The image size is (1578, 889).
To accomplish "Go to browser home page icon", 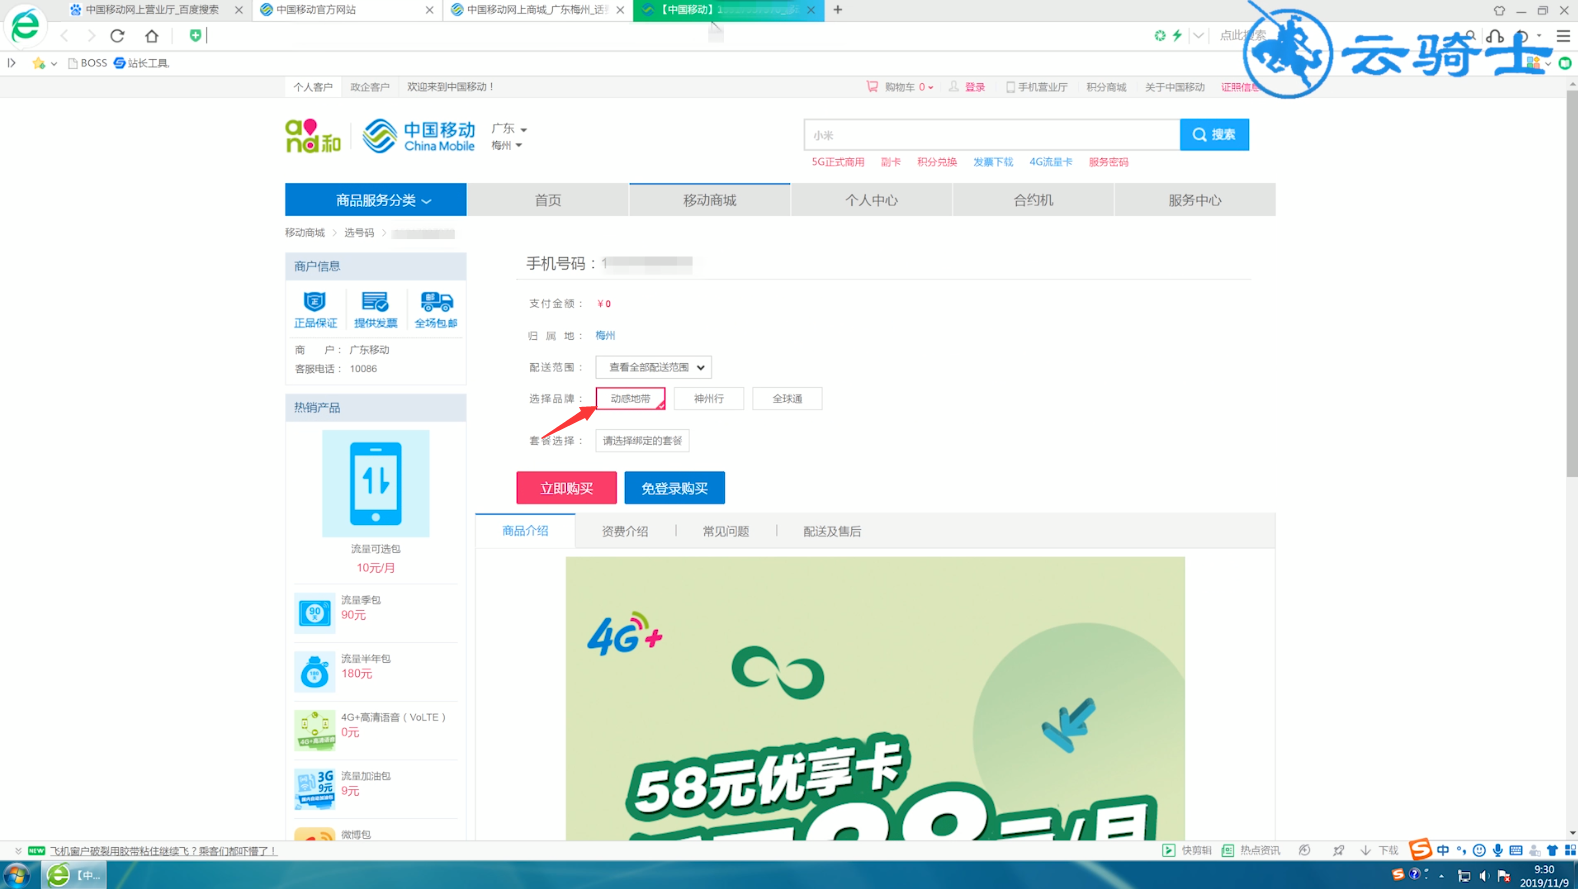I will 152,35.
